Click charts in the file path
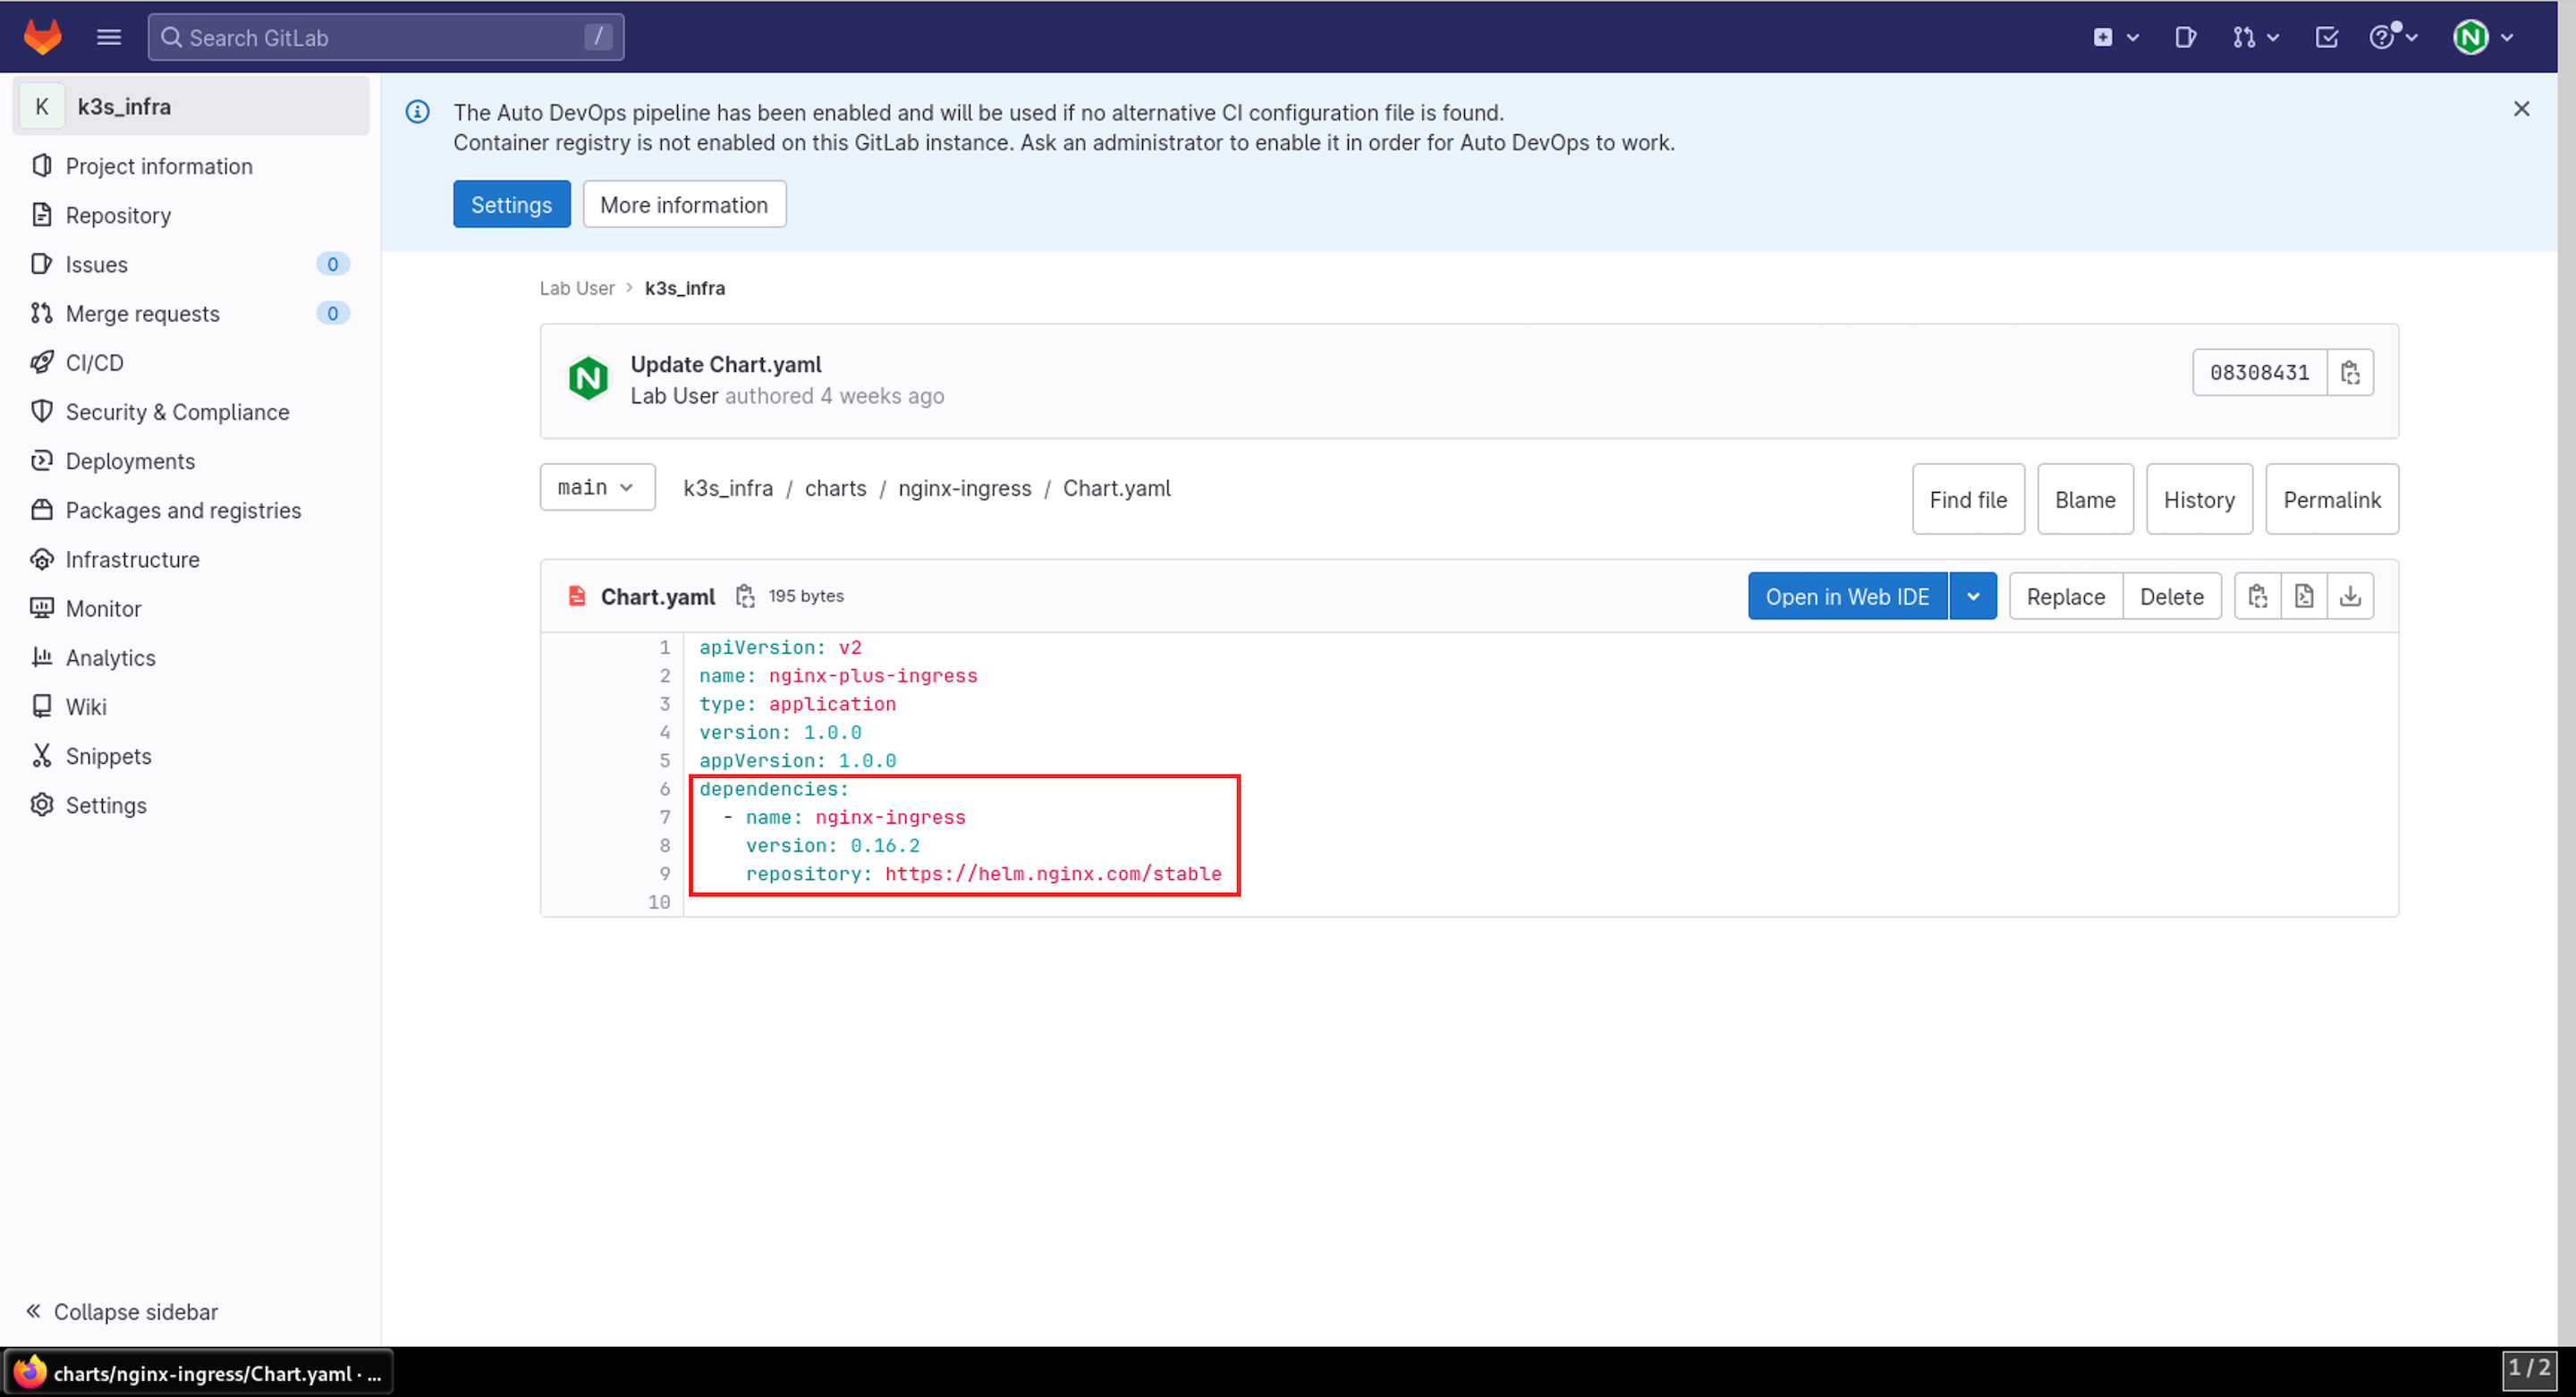 [836, 488]
